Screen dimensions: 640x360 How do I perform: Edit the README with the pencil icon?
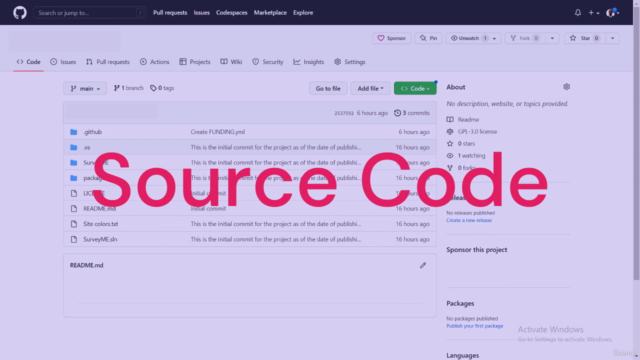click(x=423, y=265)
